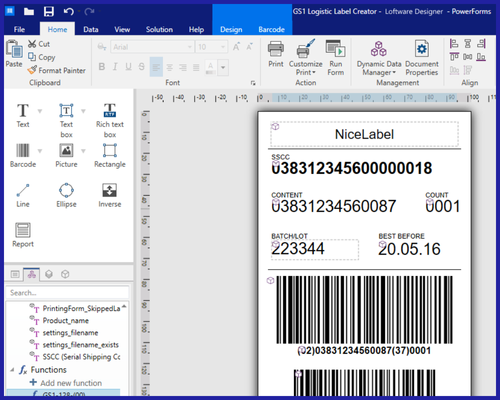The height and width of the screenshot is (400, 500).
Task: Toggle Underline formatting
Action: click(128, 67)
